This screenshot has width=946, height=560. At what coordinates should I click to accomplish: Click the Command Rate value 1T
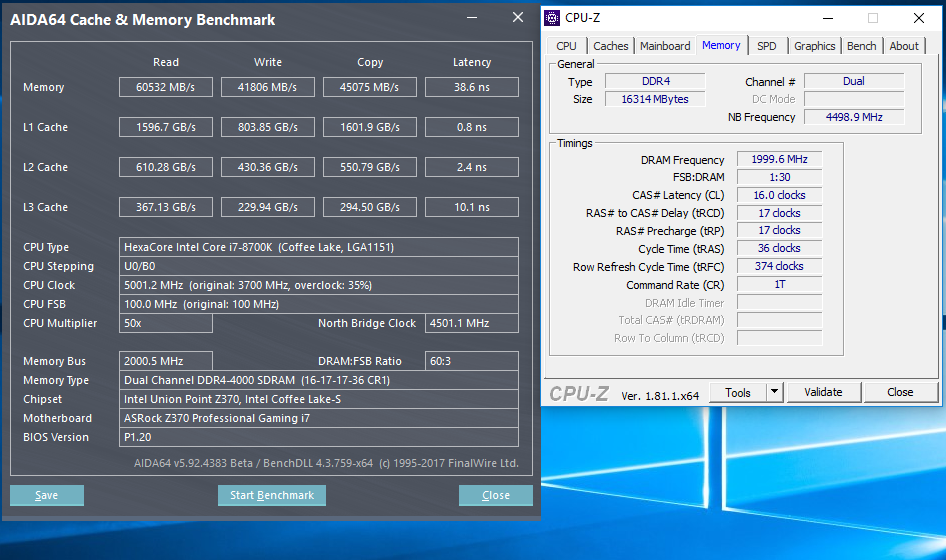coord(779,284)
